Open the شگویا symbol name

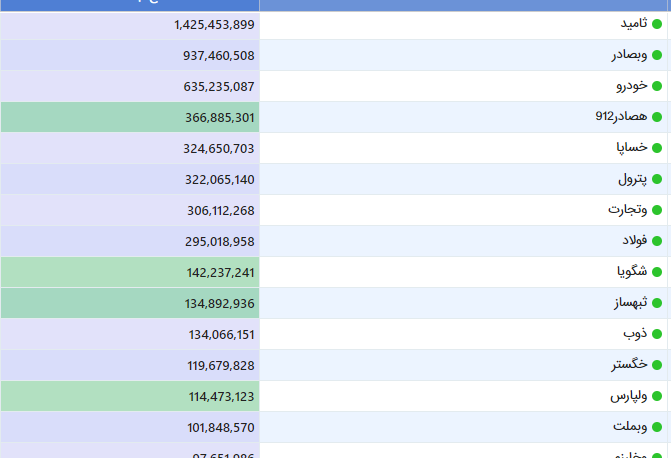pyautogui.click(x=632, y=271)
